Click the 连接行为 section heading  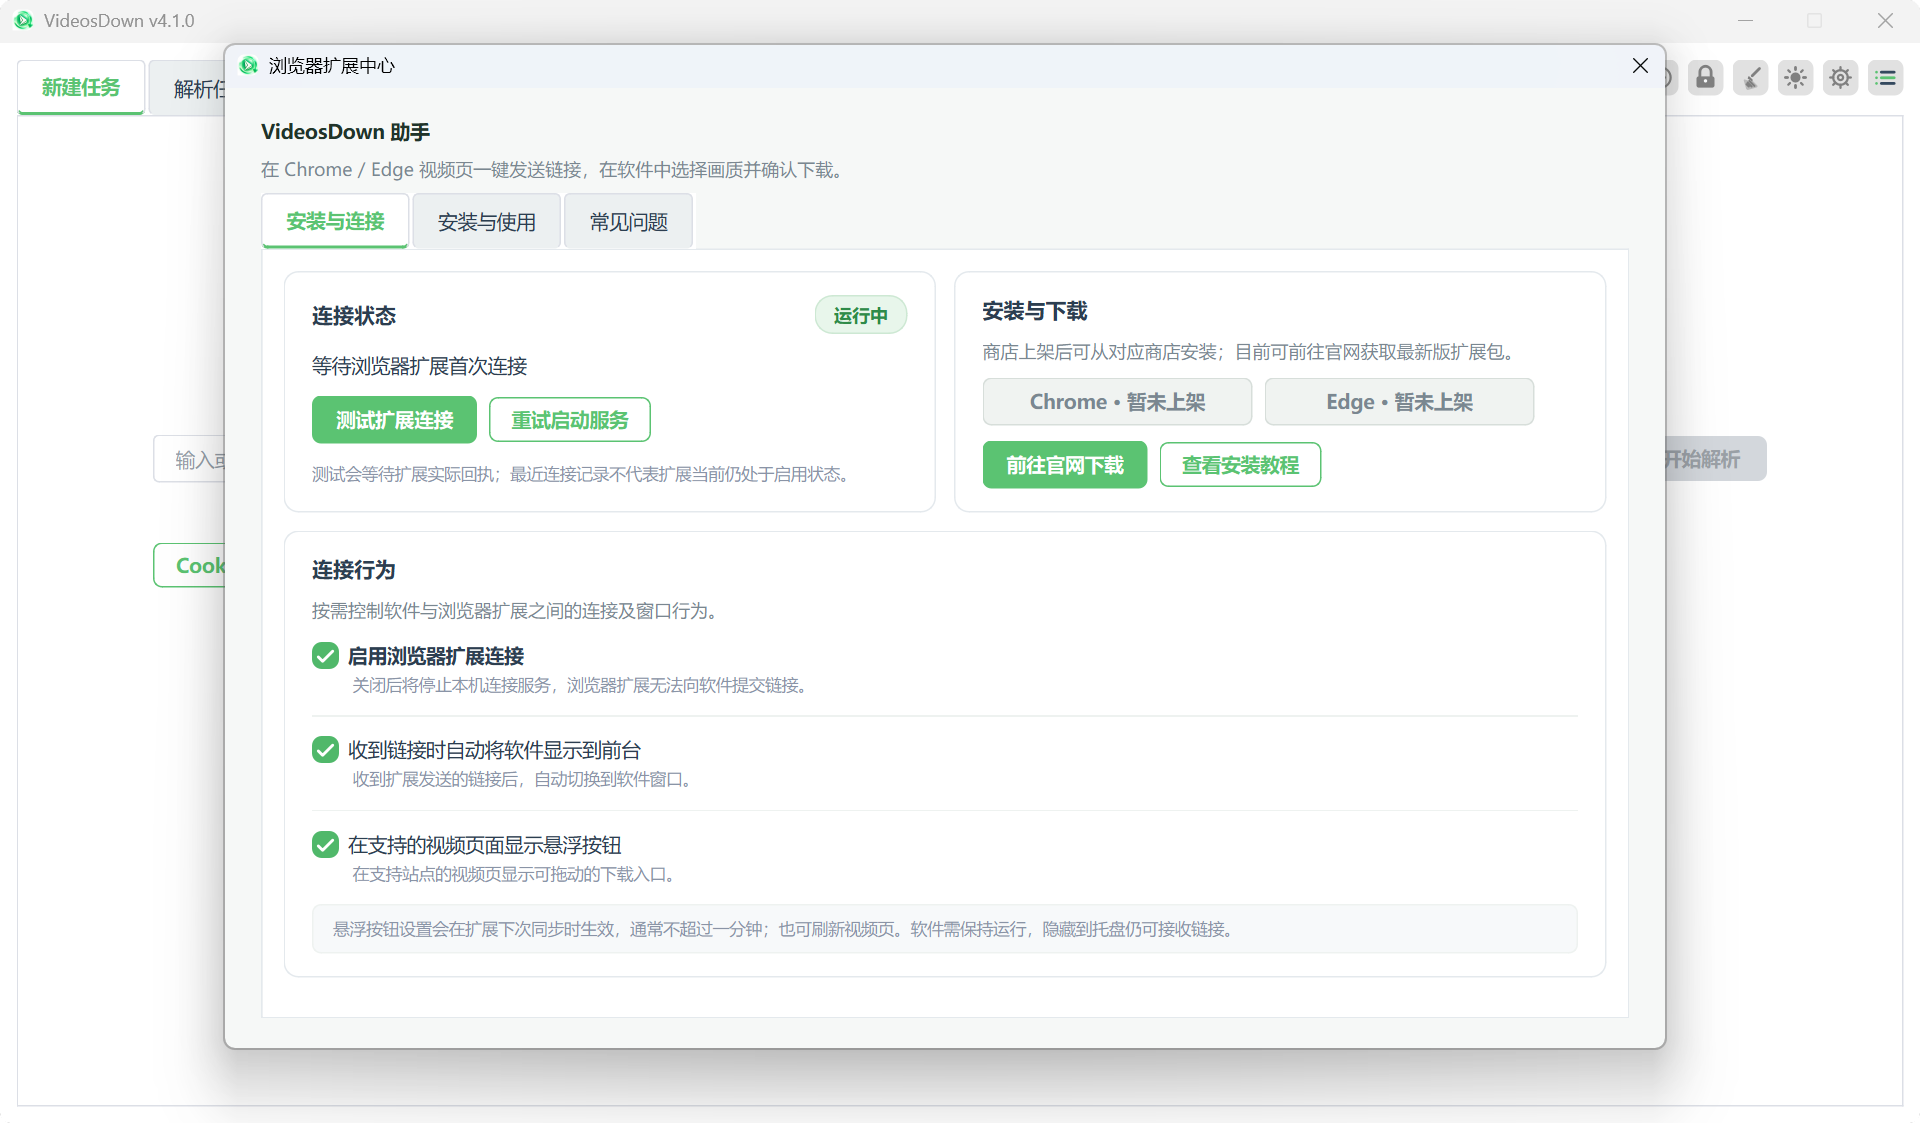point(354,570)
